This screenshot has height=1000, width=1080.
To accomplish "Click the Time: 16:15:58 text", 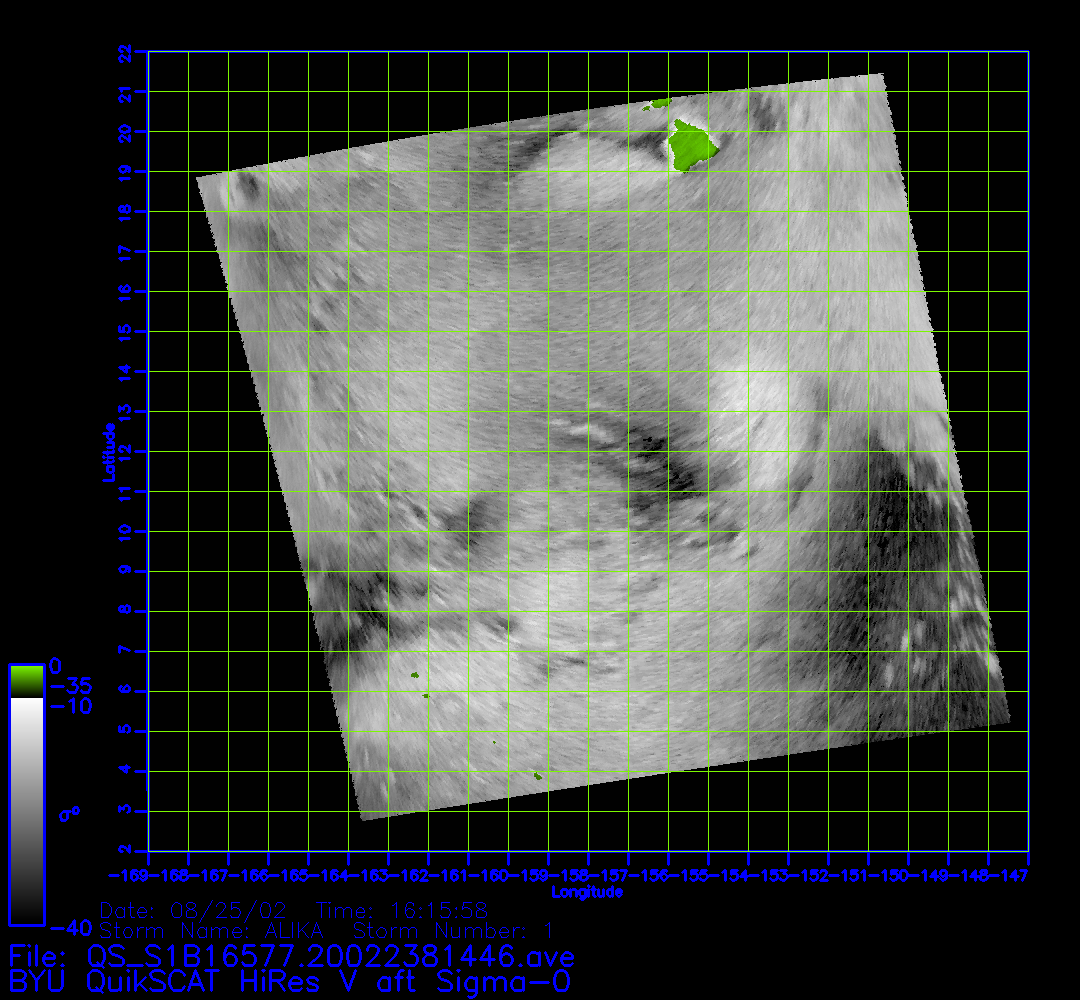I will coord(401,911).
